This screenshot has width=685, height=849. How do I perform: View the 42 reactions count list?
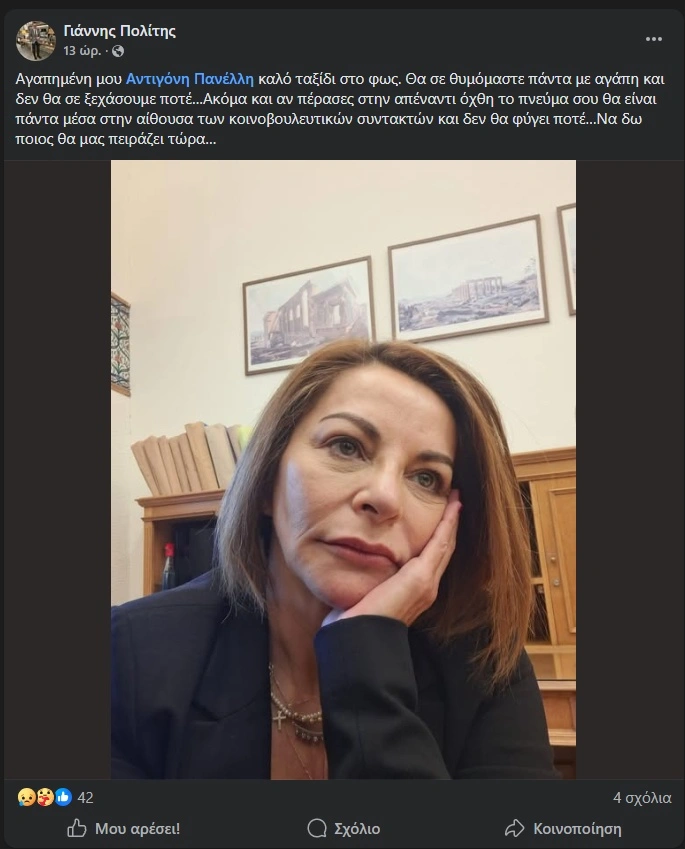click(86, 798)
